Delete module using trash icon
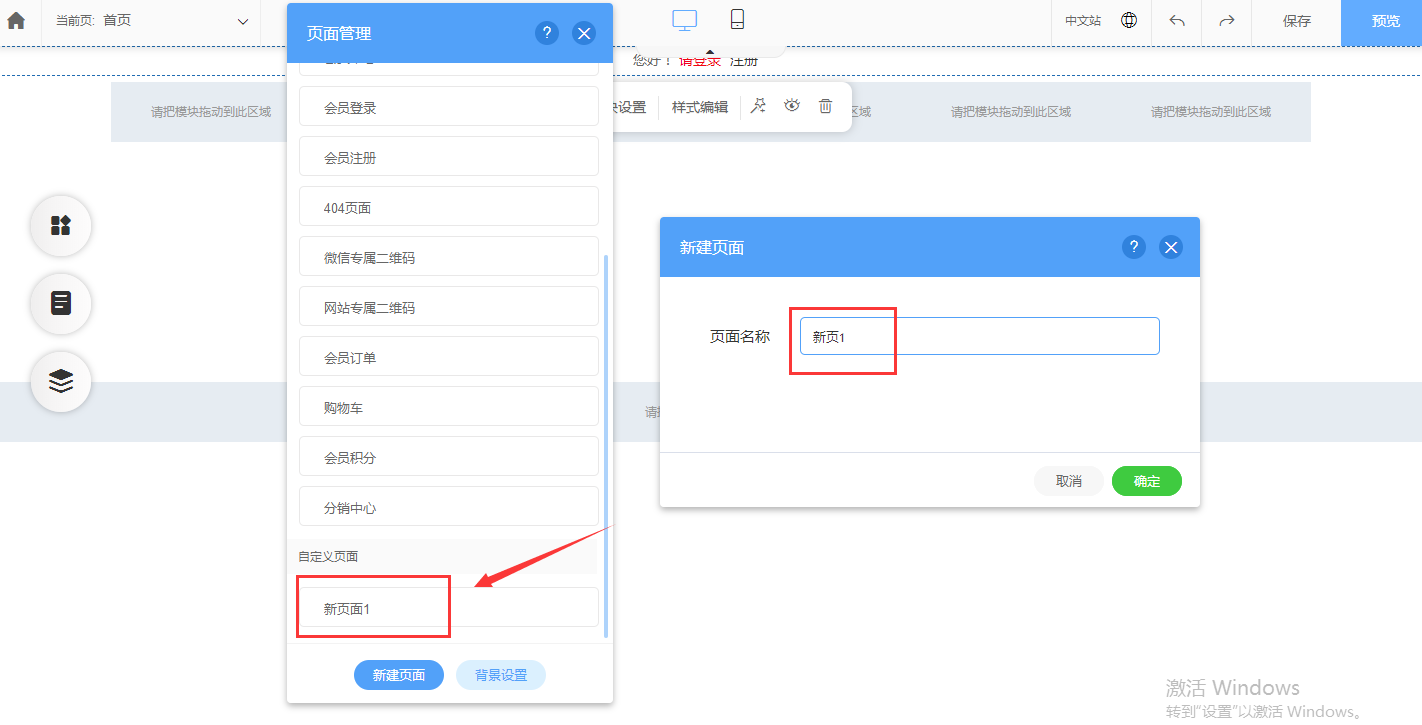 825,106
